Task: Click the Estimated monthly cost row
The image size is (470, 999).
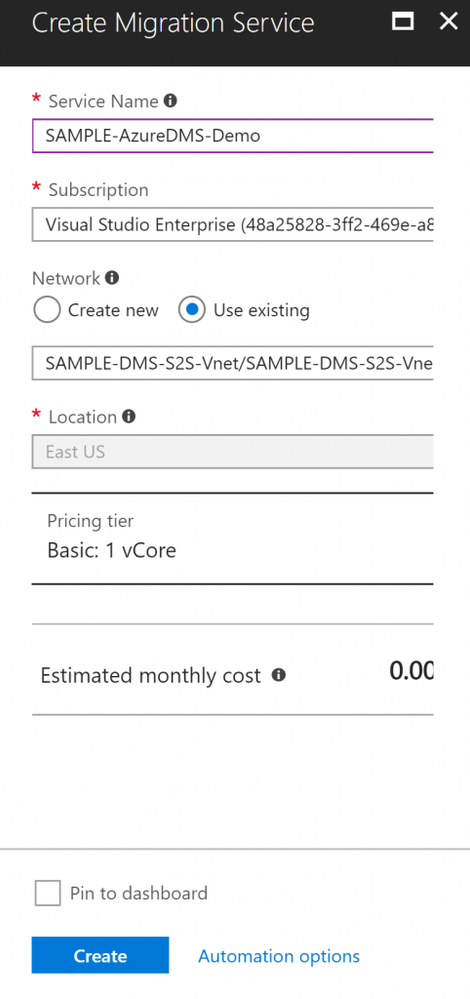Action: (x=232, y=670)
